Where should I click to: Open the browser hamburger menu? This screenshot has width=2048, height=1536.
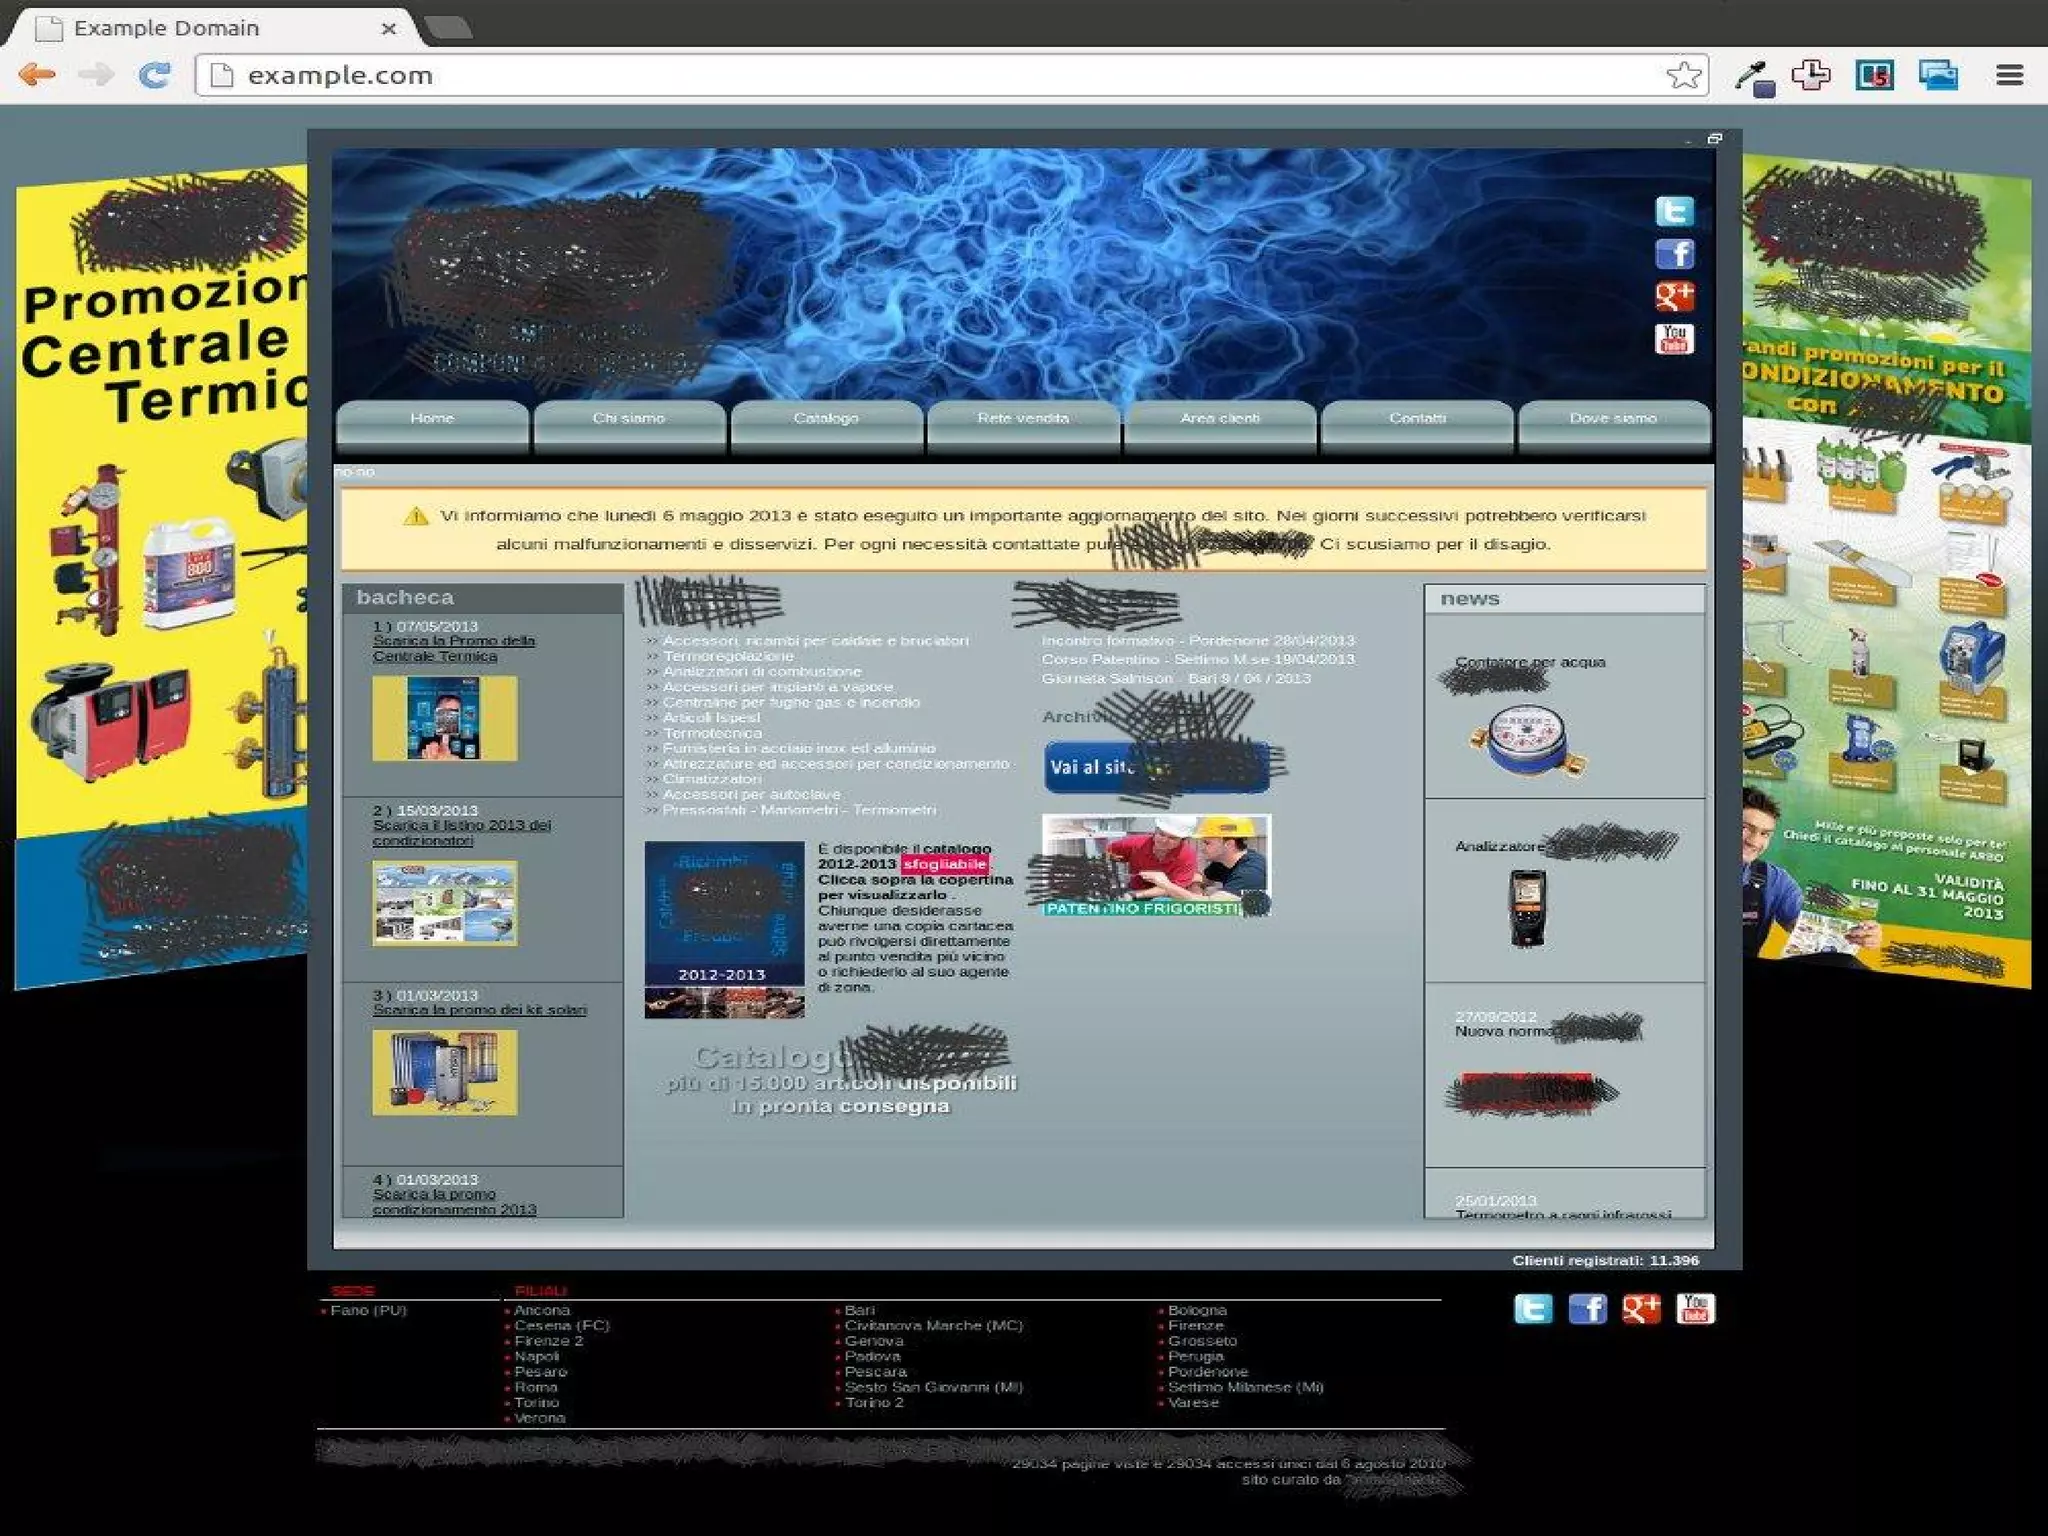pyautogui.click(x=2009, y=75)
